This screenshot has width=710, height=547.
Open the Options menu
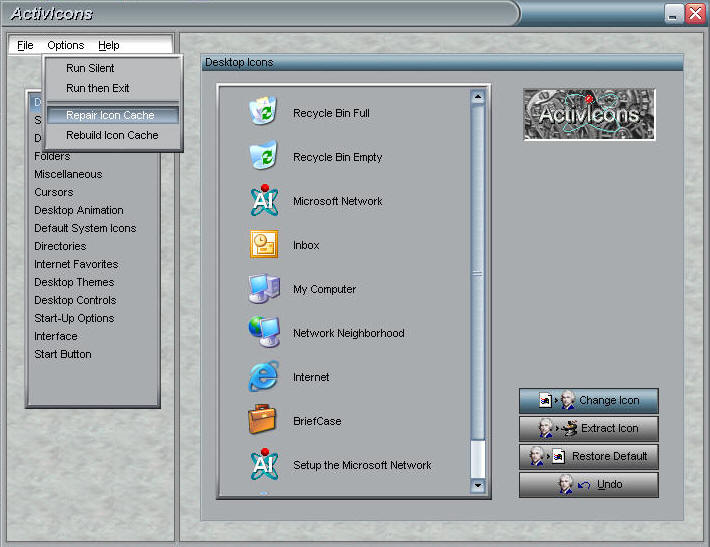click(x=66, y=45)
